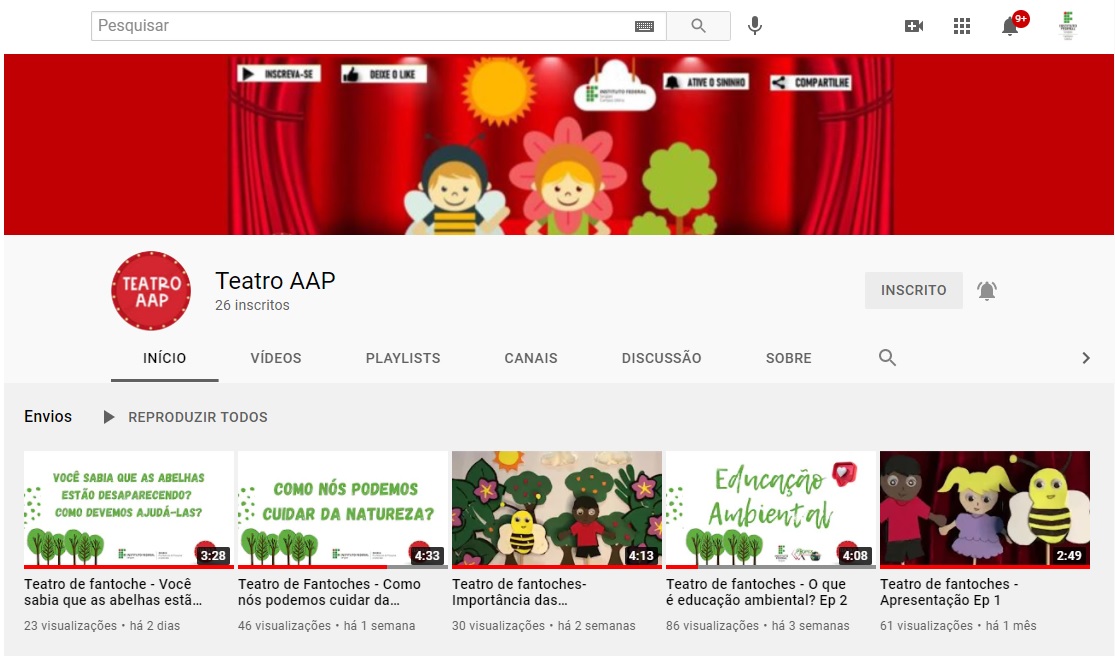The width and height of the screenshot is (1115, 656).
Task: Open the account avatar menu
Action: pos(1068,26)
